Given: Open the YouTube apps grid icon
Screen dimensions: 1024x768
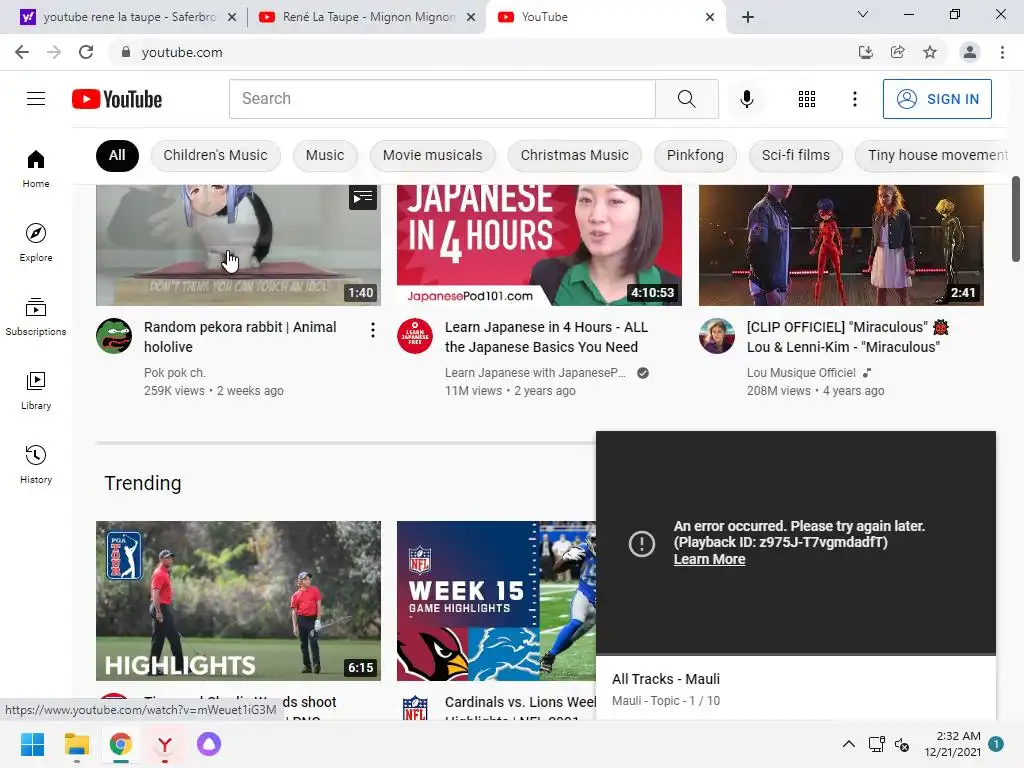Looking at the screenshot, I should pyautogui.click(x=807, y=99).
